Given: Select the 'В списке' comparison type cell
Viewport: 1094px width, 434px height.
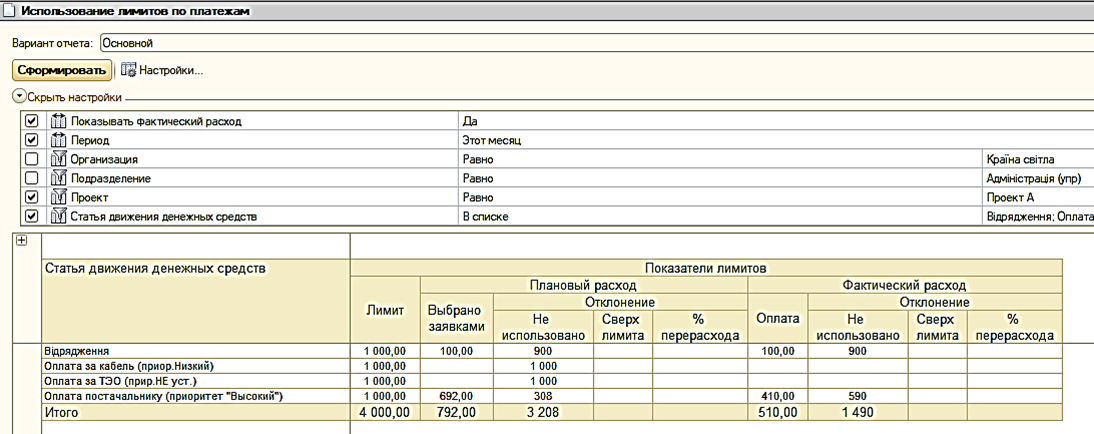Looking at the screenshot, I should (x=720, y=216).
